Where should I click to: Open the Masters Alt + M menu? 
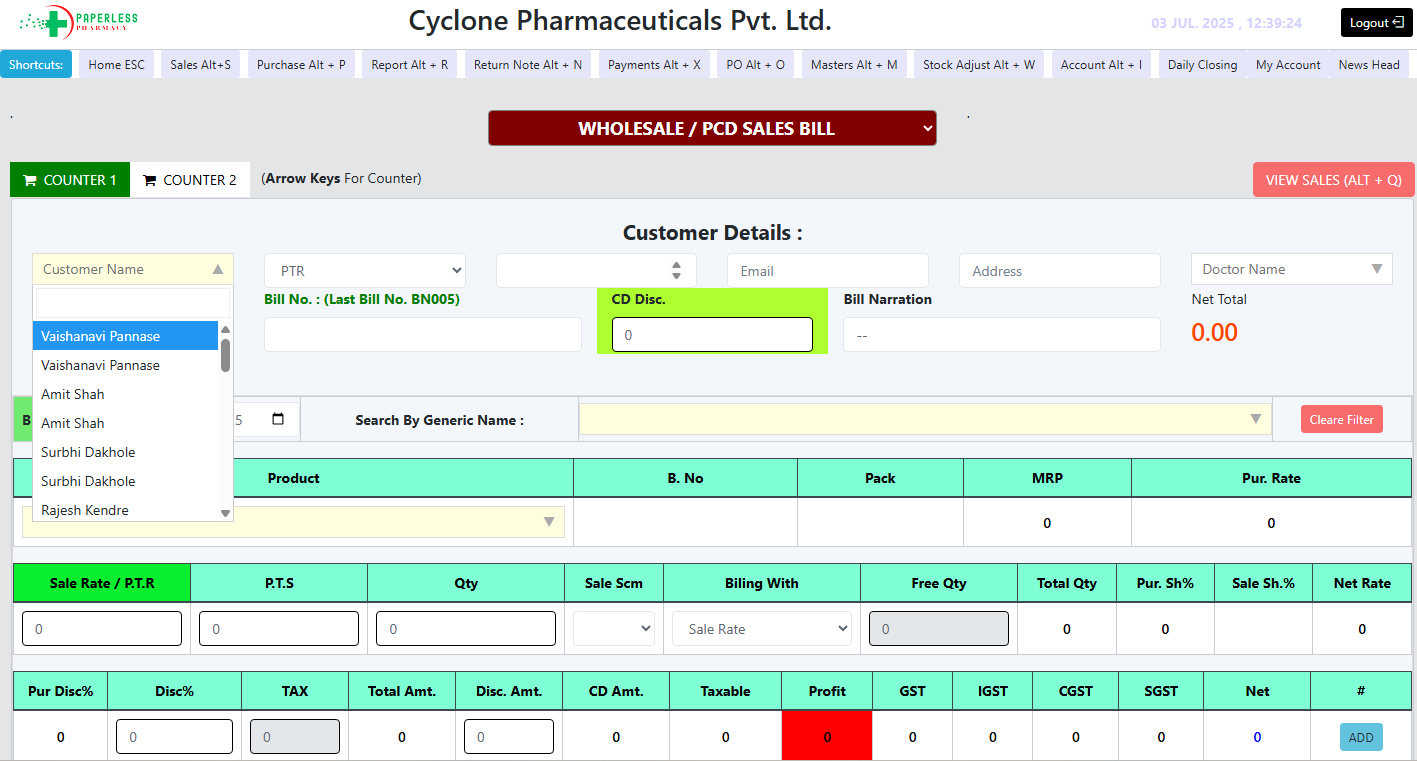(853, 65)
